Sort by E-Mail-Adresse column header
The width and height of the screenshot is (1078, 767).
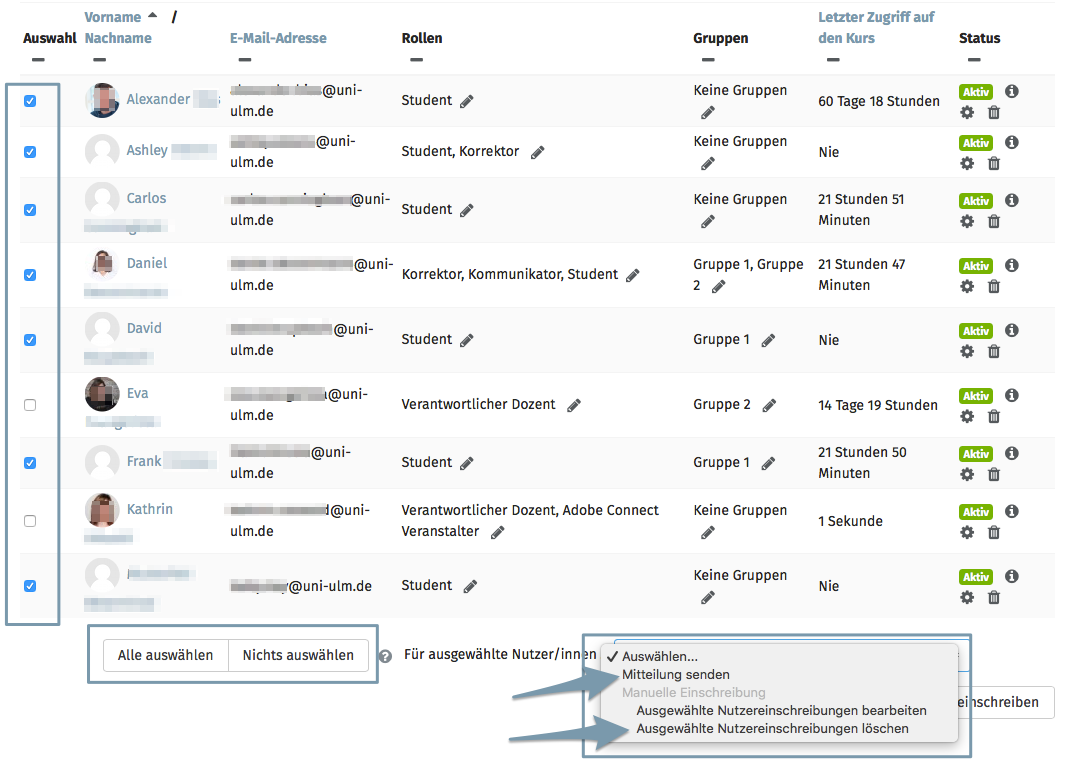[278, 38]
